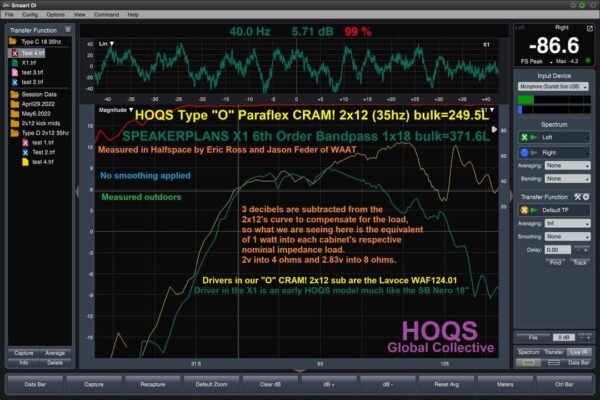
Task: Open the Config menu
Action: (30, 15)
